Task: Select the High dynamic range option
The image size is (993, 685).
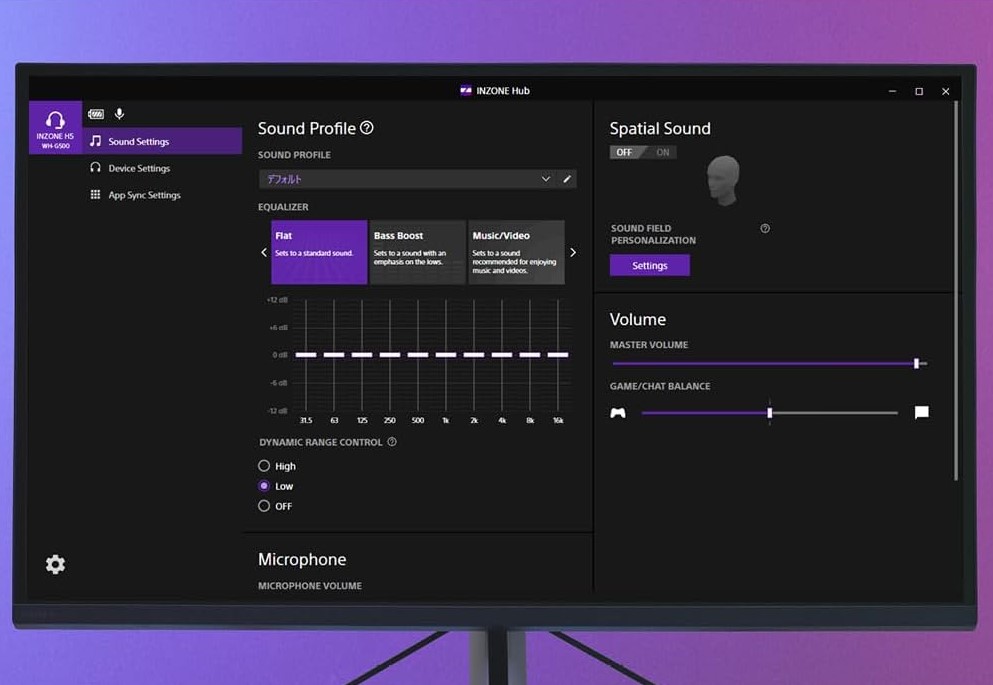Action: (264, 466)
